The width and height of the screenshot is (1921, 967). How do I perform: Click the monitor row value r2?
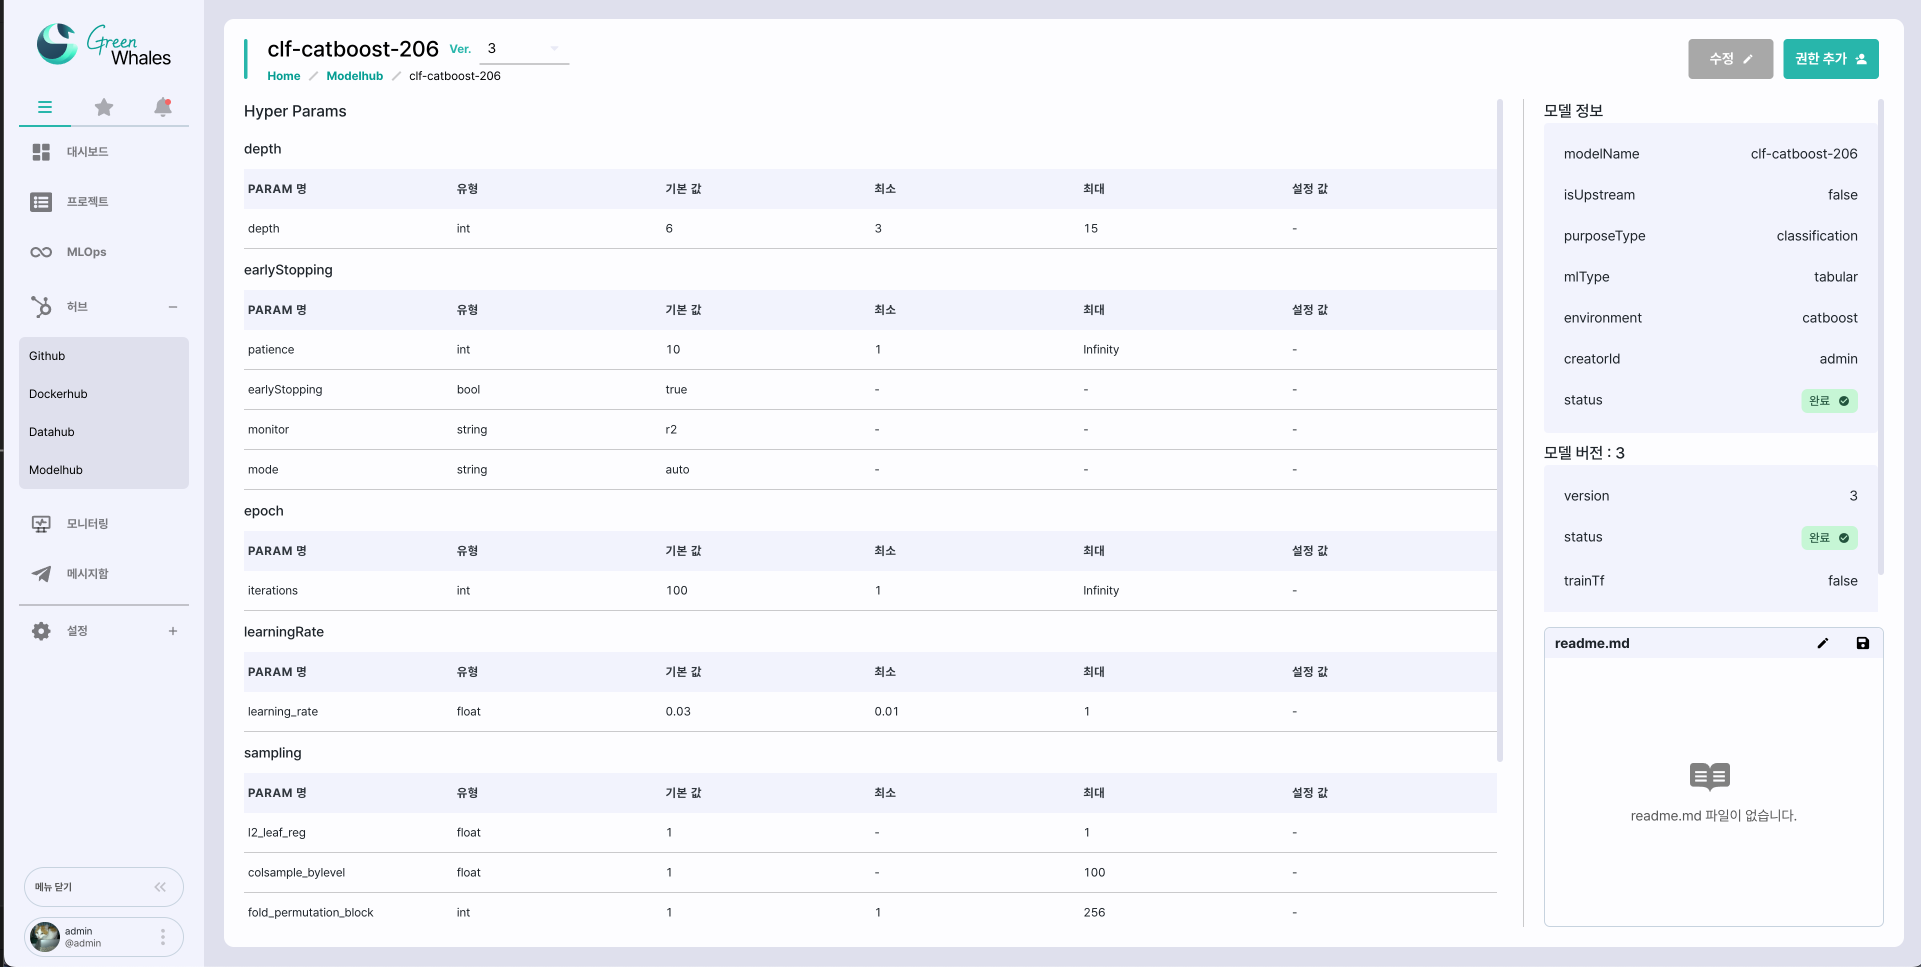pyautogui.click(x=671, y=430)
